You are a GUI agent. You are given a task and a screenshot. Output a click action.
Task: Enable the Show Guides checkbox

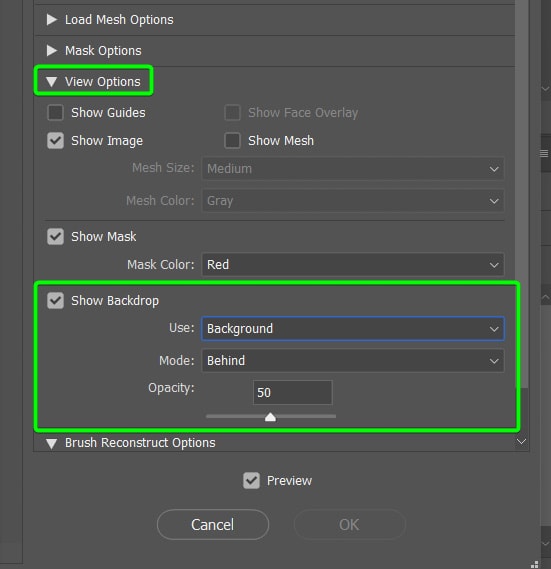click(56, 112)
